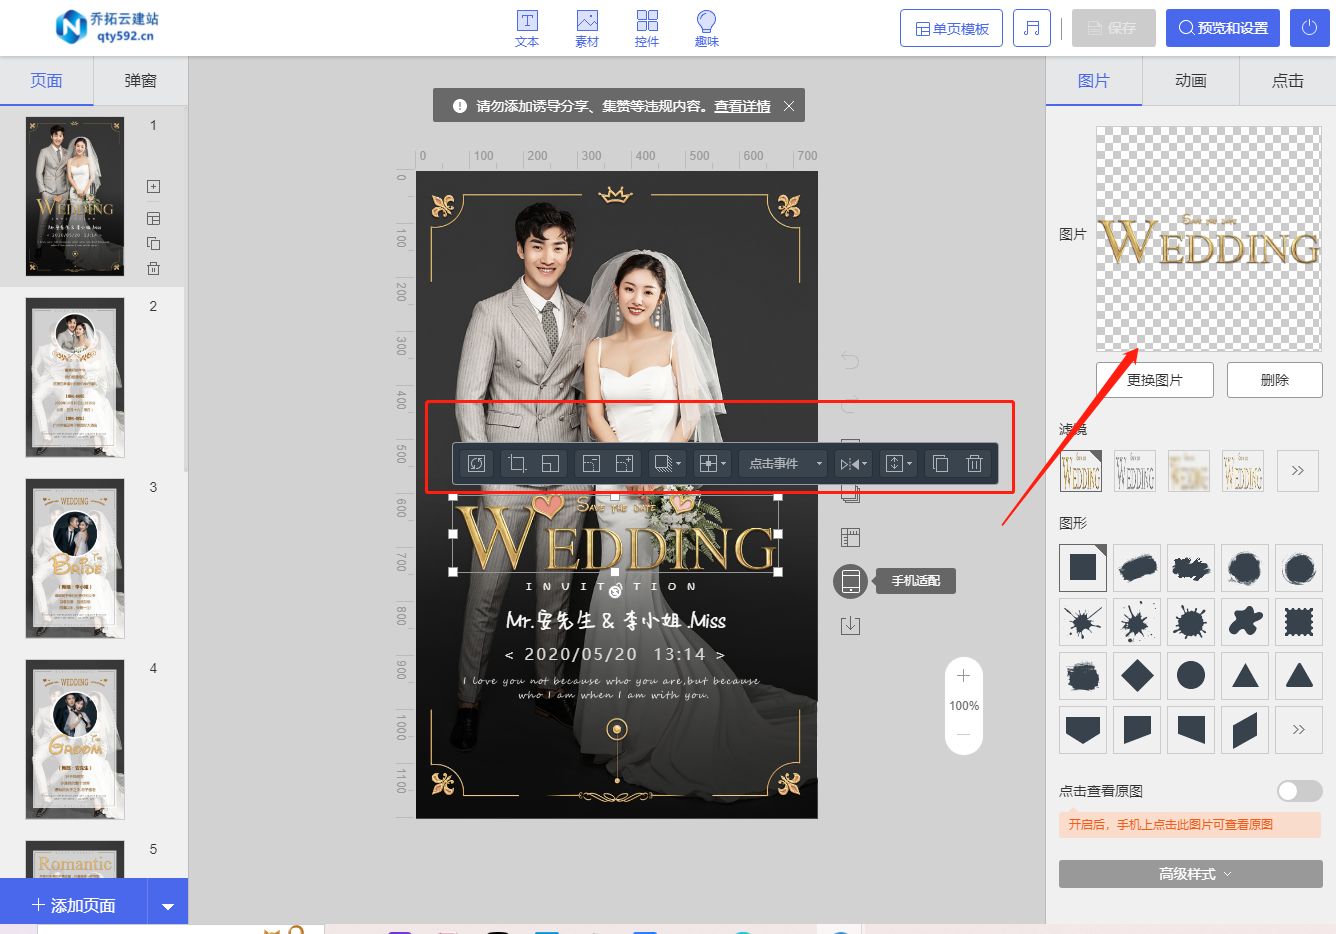Enable the 点击查看原图 view original toggle
The width and height of the screenshot is (1336, 934).
(x=1299, y=790)
